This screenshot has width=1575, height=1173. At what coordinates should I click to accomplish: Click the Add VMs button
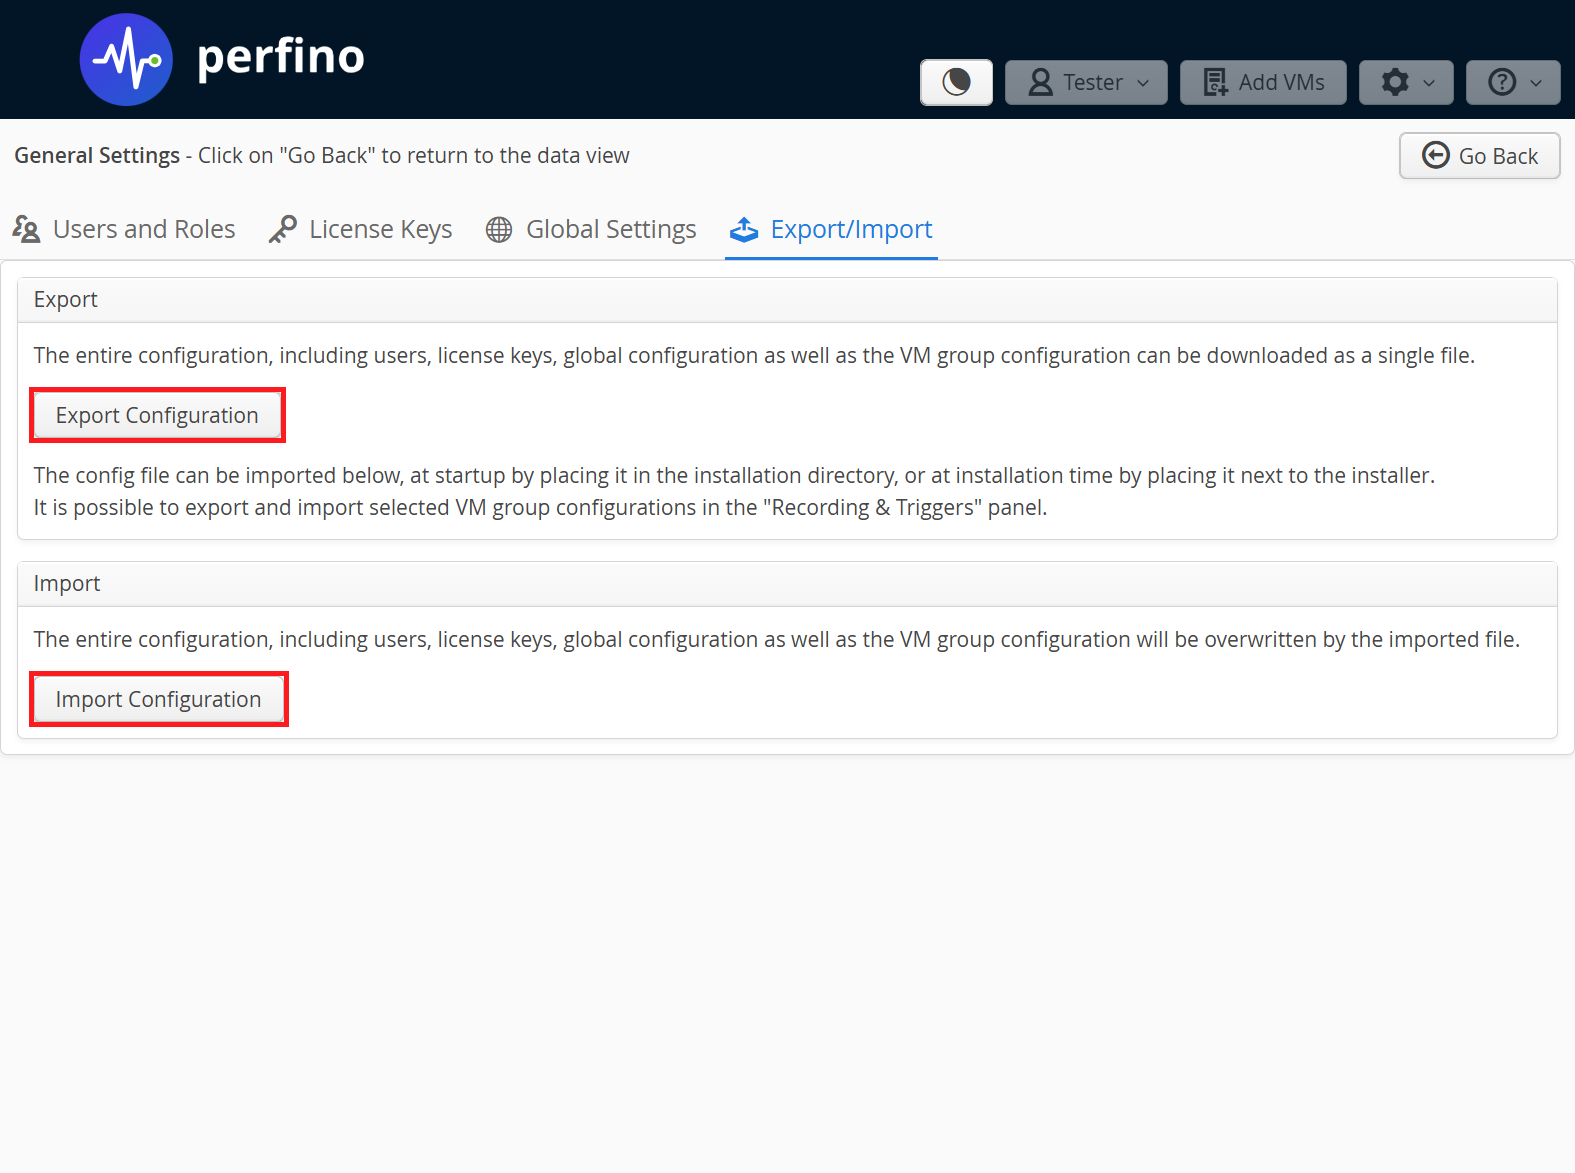coord(1263,82)
